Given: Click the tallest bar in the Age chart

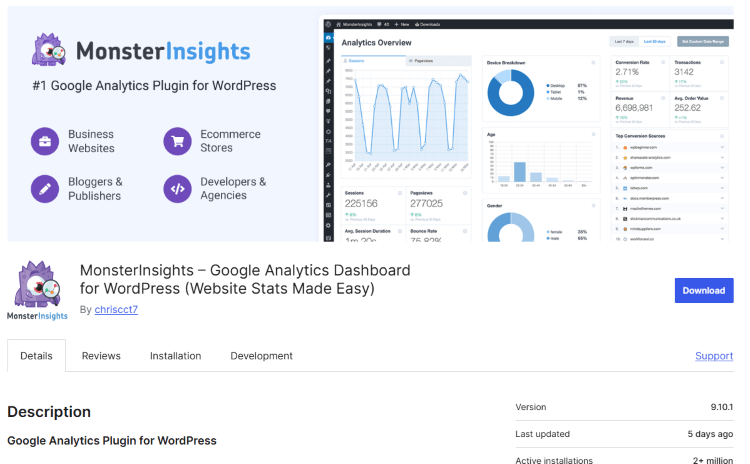Looking at the screenshot, I should coord(519,172).
